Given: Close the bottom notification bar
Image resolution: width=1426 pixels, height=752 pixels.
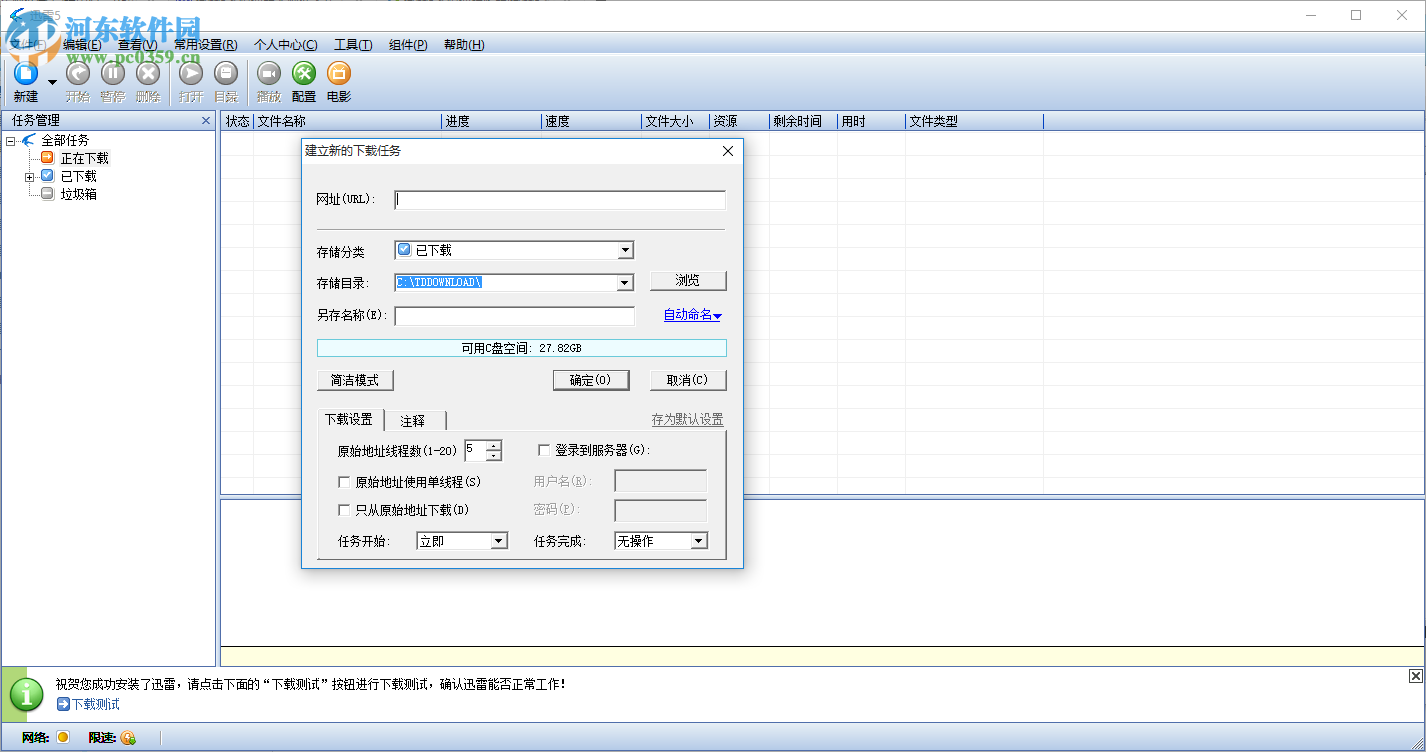Looking at the screenshot, I should (x=1416, y=677).
